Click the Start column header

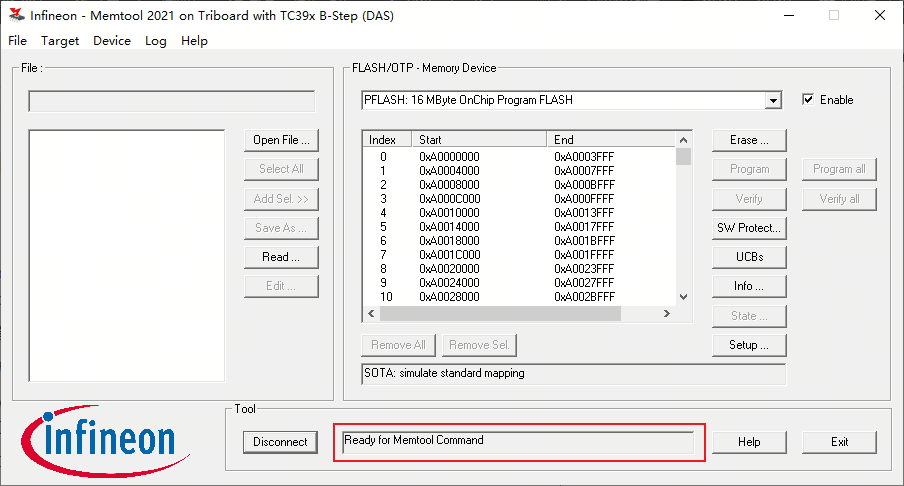click(x=479, y=140)
